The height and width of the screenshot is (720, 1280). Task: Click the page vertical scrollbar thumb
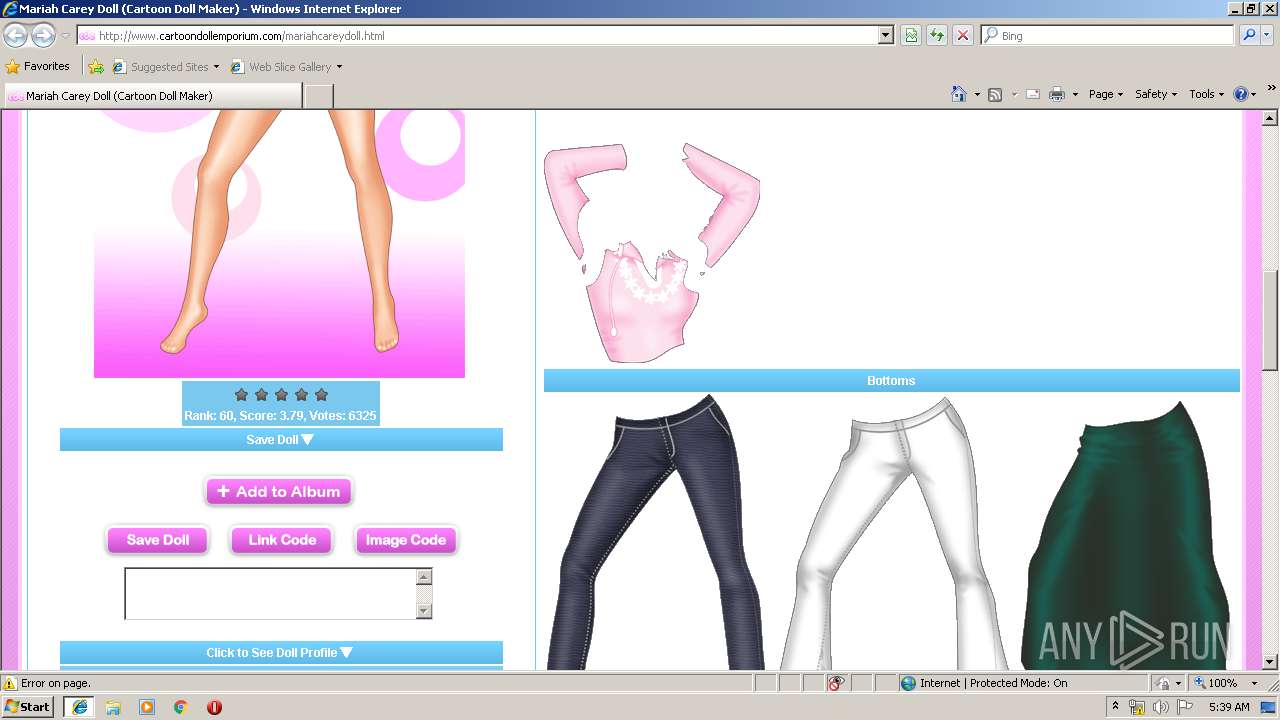(x=1270, y=320)
